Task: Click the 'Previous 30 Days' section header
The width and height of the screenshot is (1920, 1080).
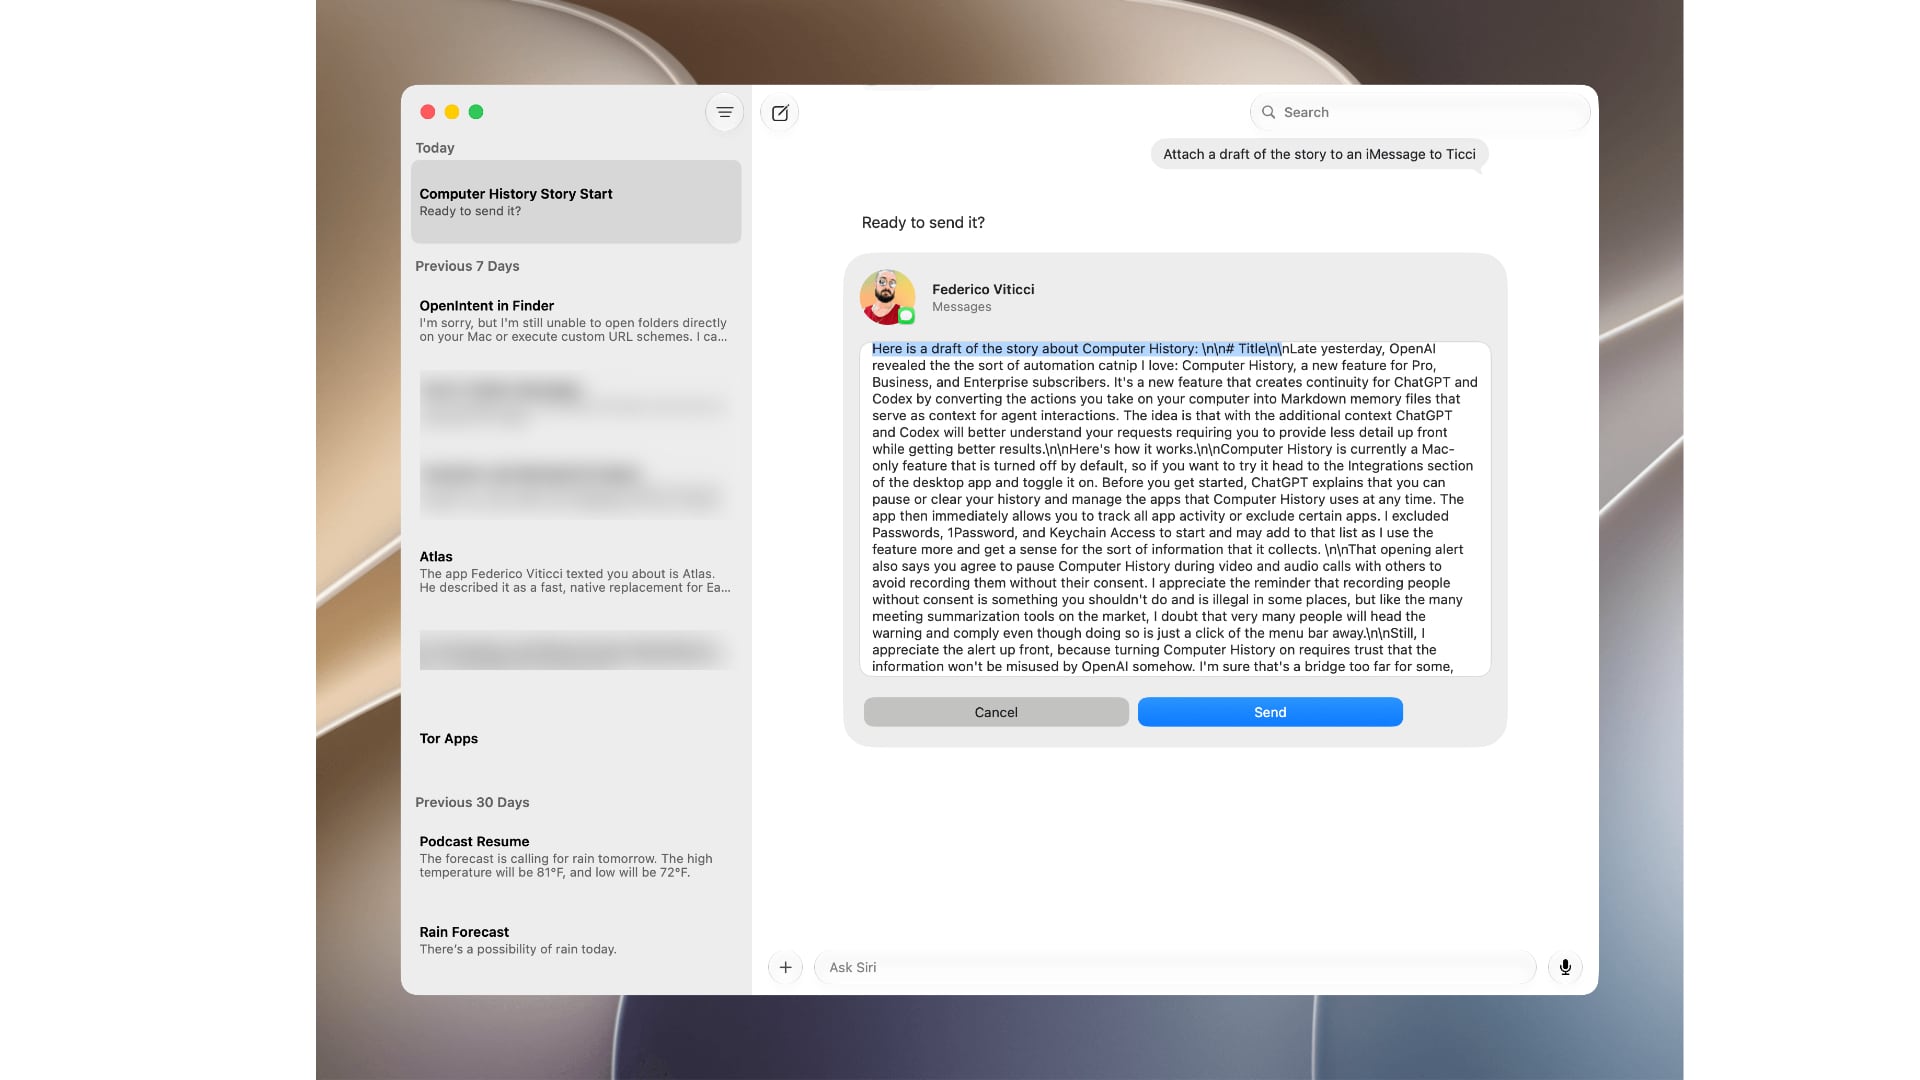Action: point(472,802)
